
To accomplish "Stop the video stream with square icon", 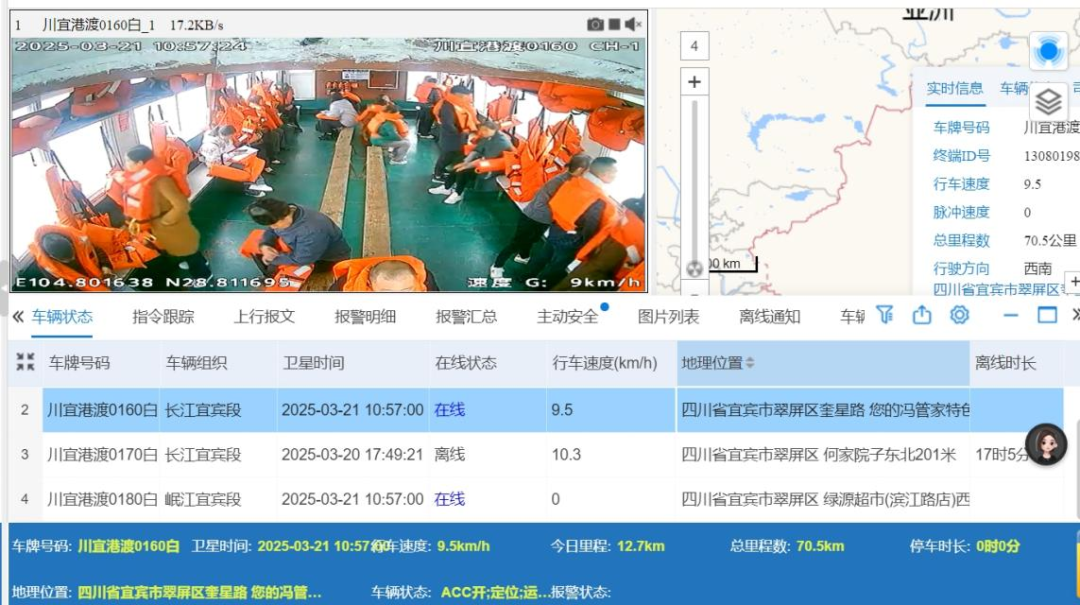I will [614, 25].
